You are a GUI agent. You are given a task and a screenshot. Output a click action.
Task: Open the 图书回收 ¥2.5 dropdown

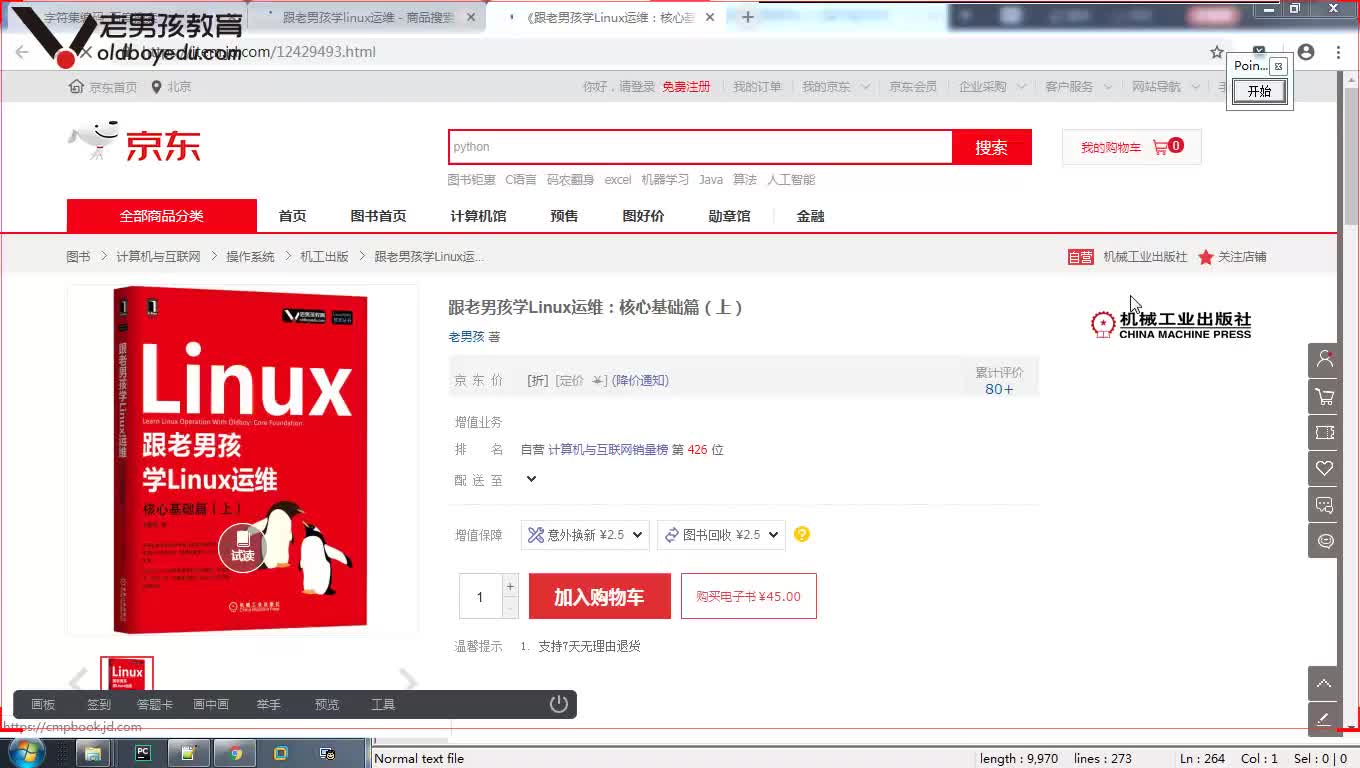click(x=721, y=535)
